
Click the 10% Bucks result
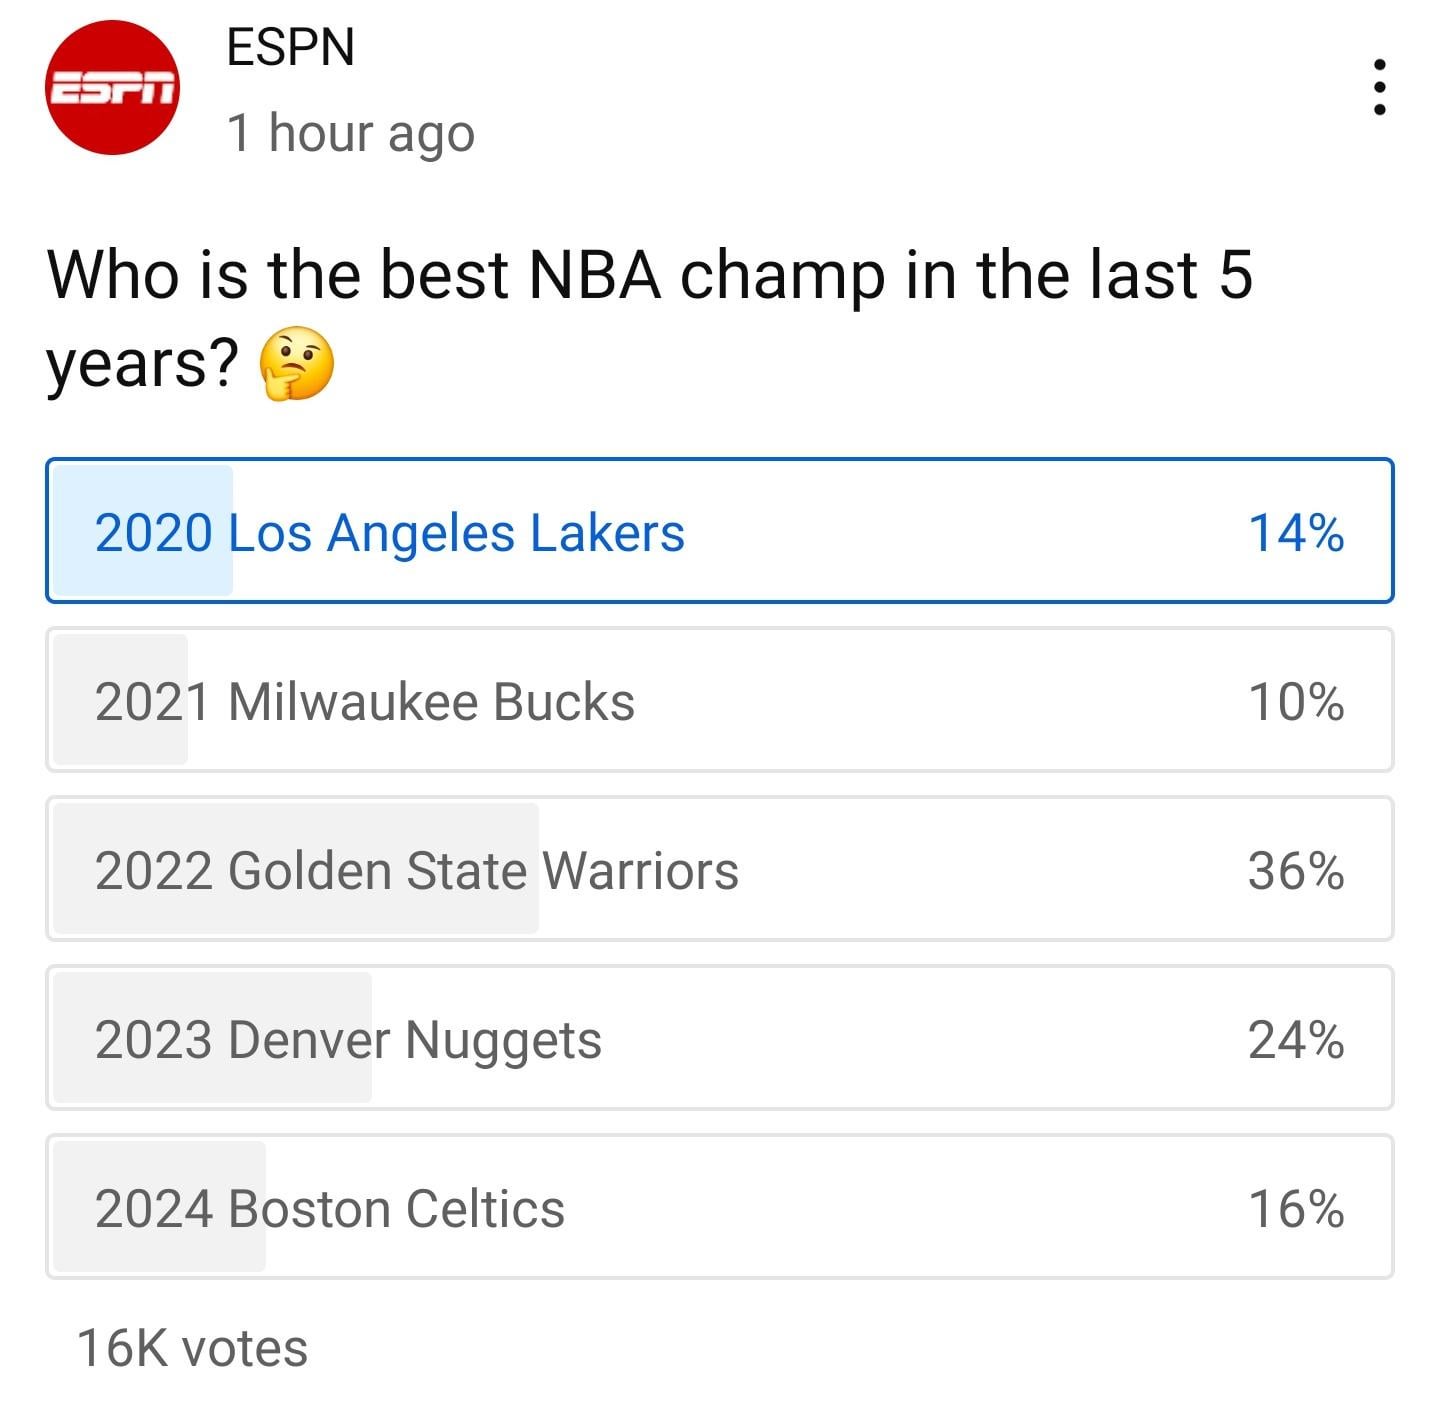pos(1296,701)
